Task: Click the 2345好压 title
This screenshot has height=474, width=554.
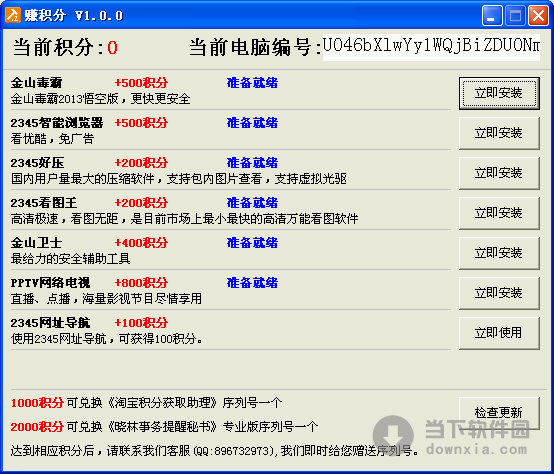Action: coord(37,163)
